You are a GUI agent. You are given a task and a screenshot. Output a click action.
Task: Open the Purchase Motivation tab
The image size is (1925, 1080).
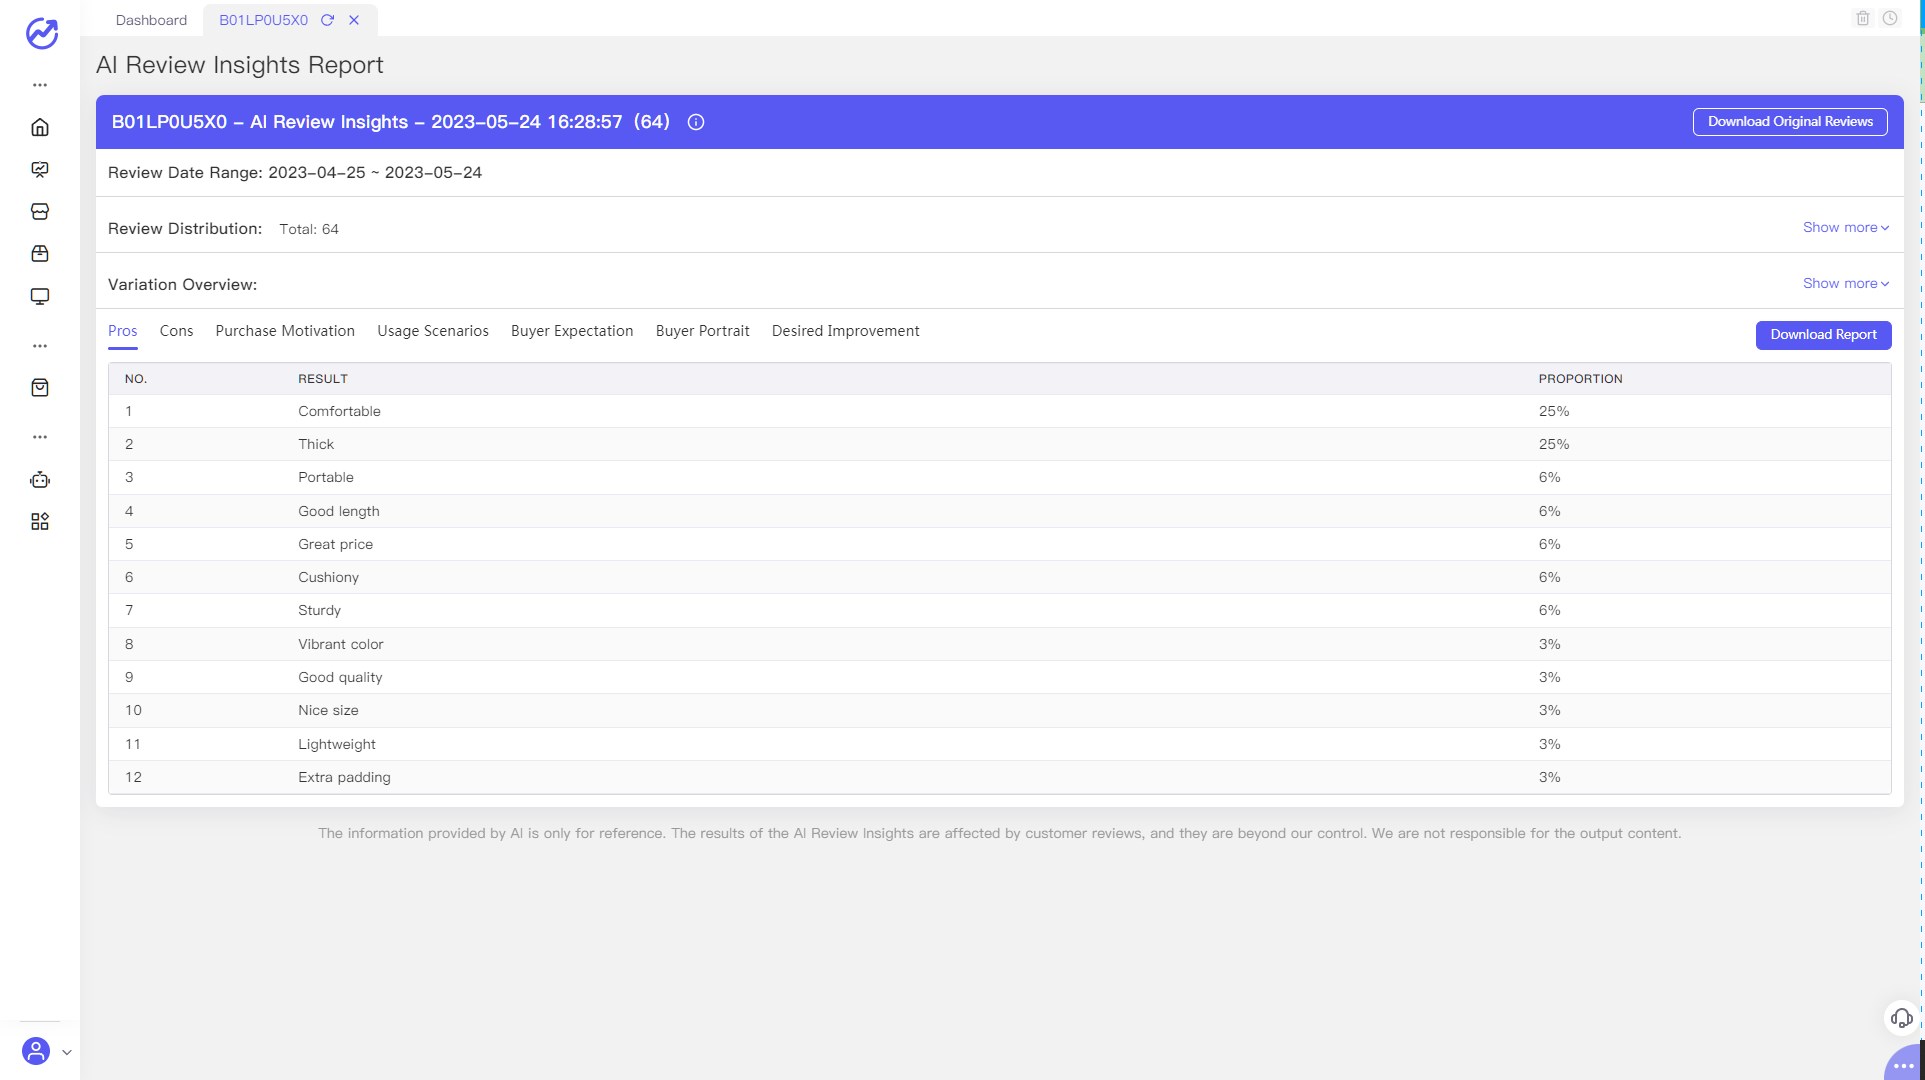pos(285,331)
